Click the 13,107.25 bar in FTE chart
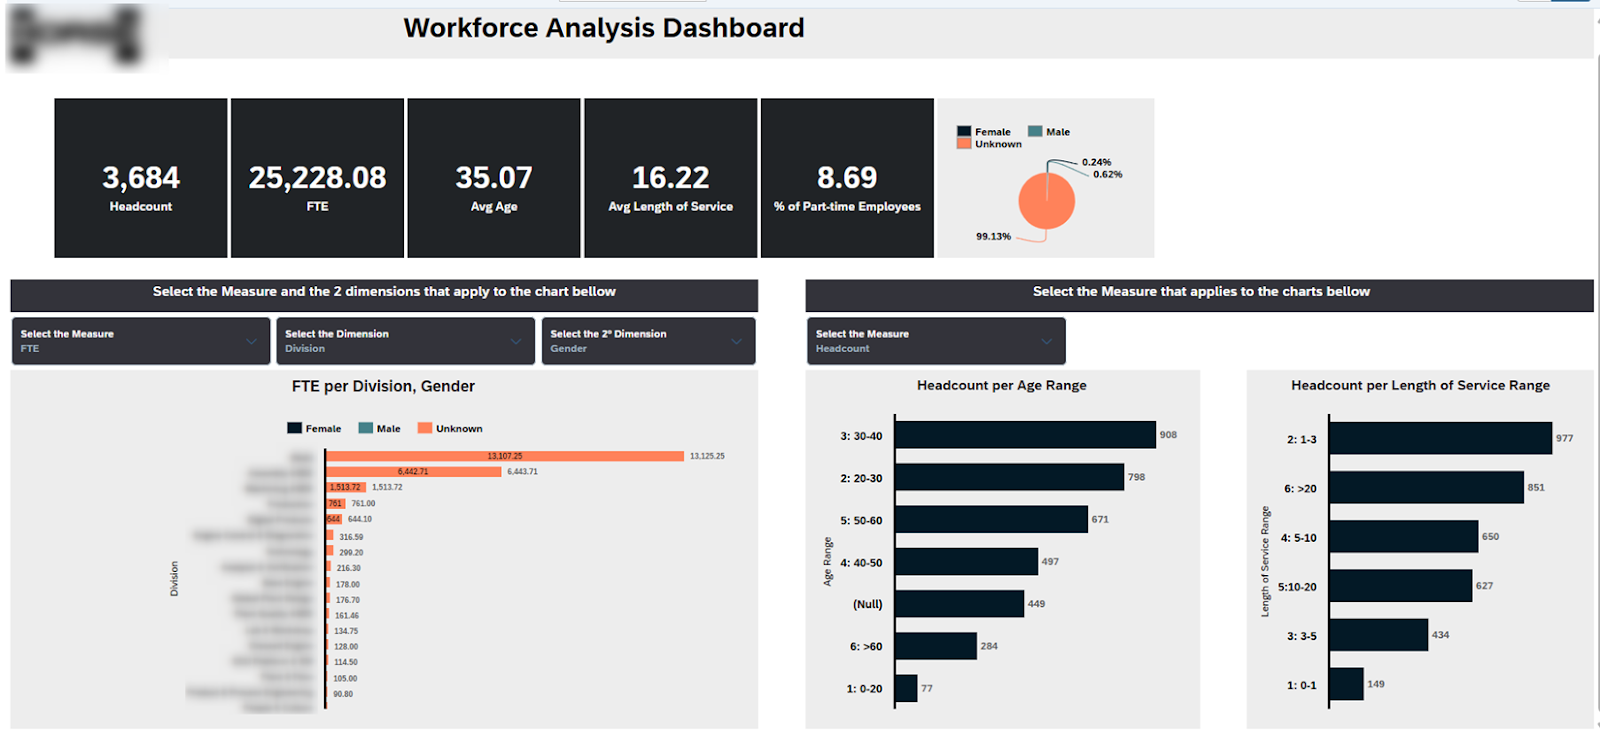Screen dimensions: 1600x734 (504, 456)
